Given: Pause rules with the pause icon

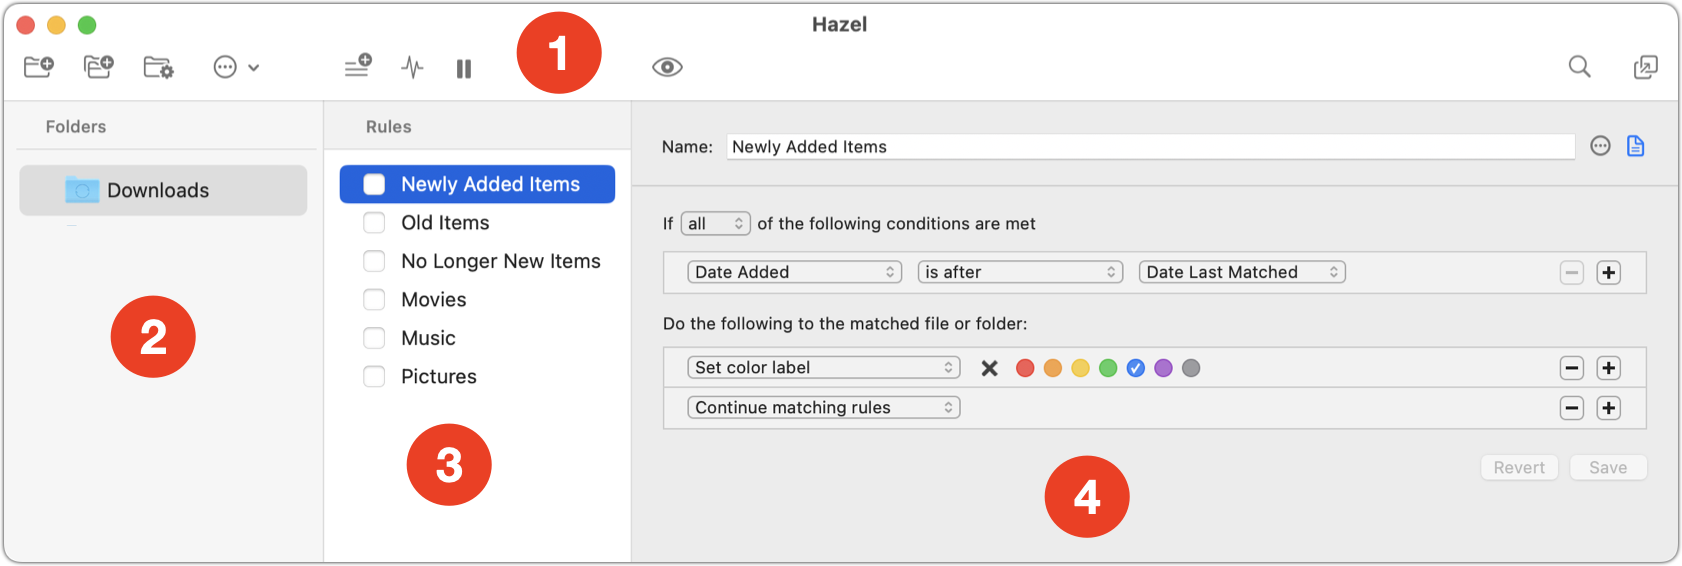Looking at the screenshot, I should pos(464,68).
